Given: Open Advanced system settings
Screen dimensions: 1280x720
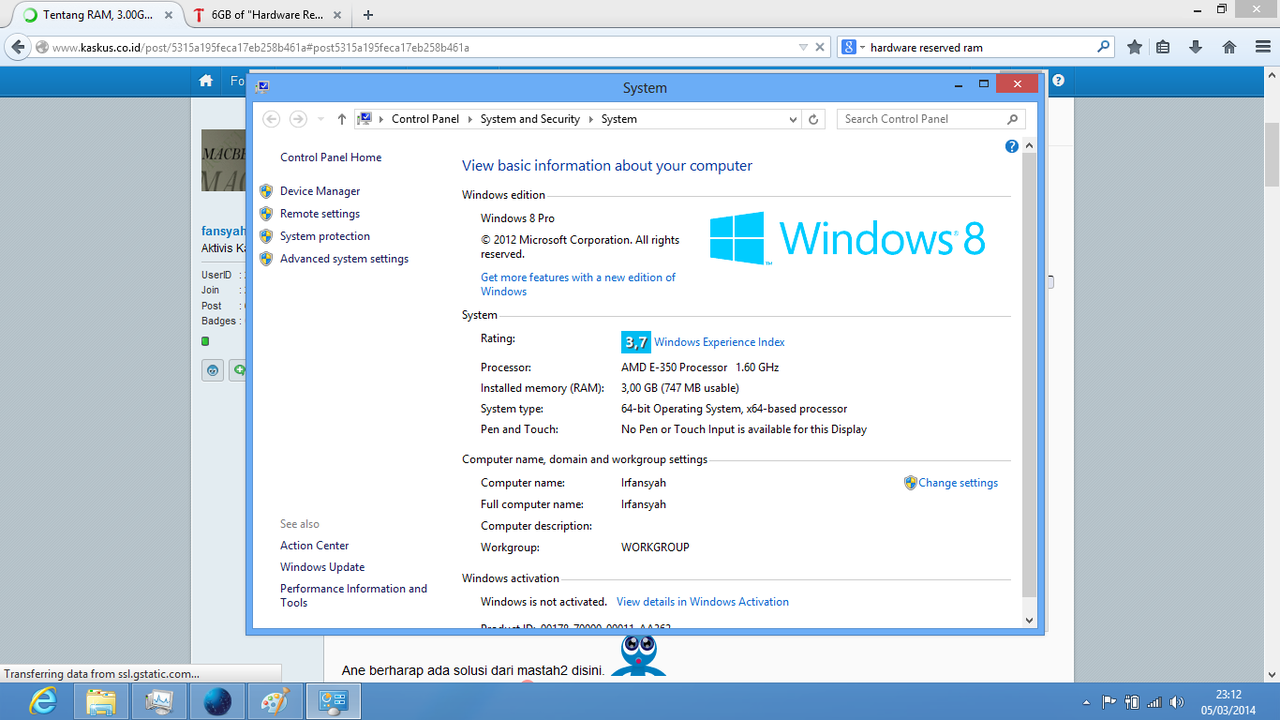Looking at the screenshot, I should 344,259.
